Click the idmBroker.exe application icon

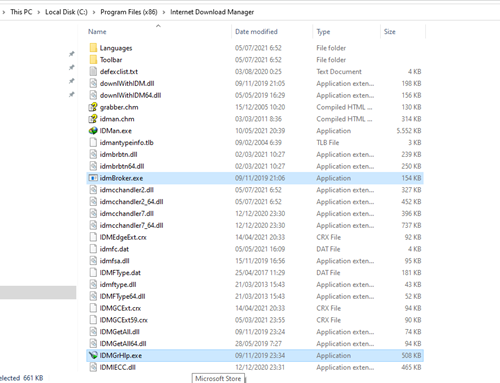[x=93, y=178]
